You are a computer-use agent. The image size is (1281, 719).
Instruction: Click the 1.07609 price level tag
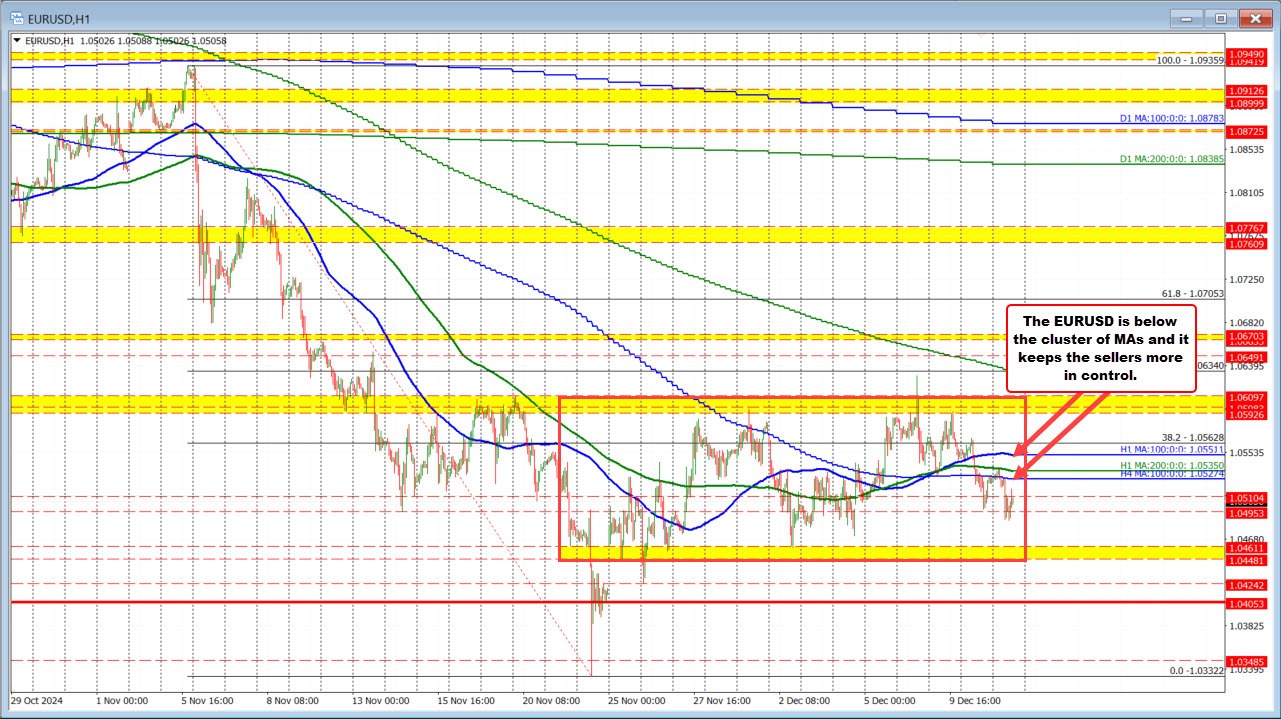[x=1248, y=244]
